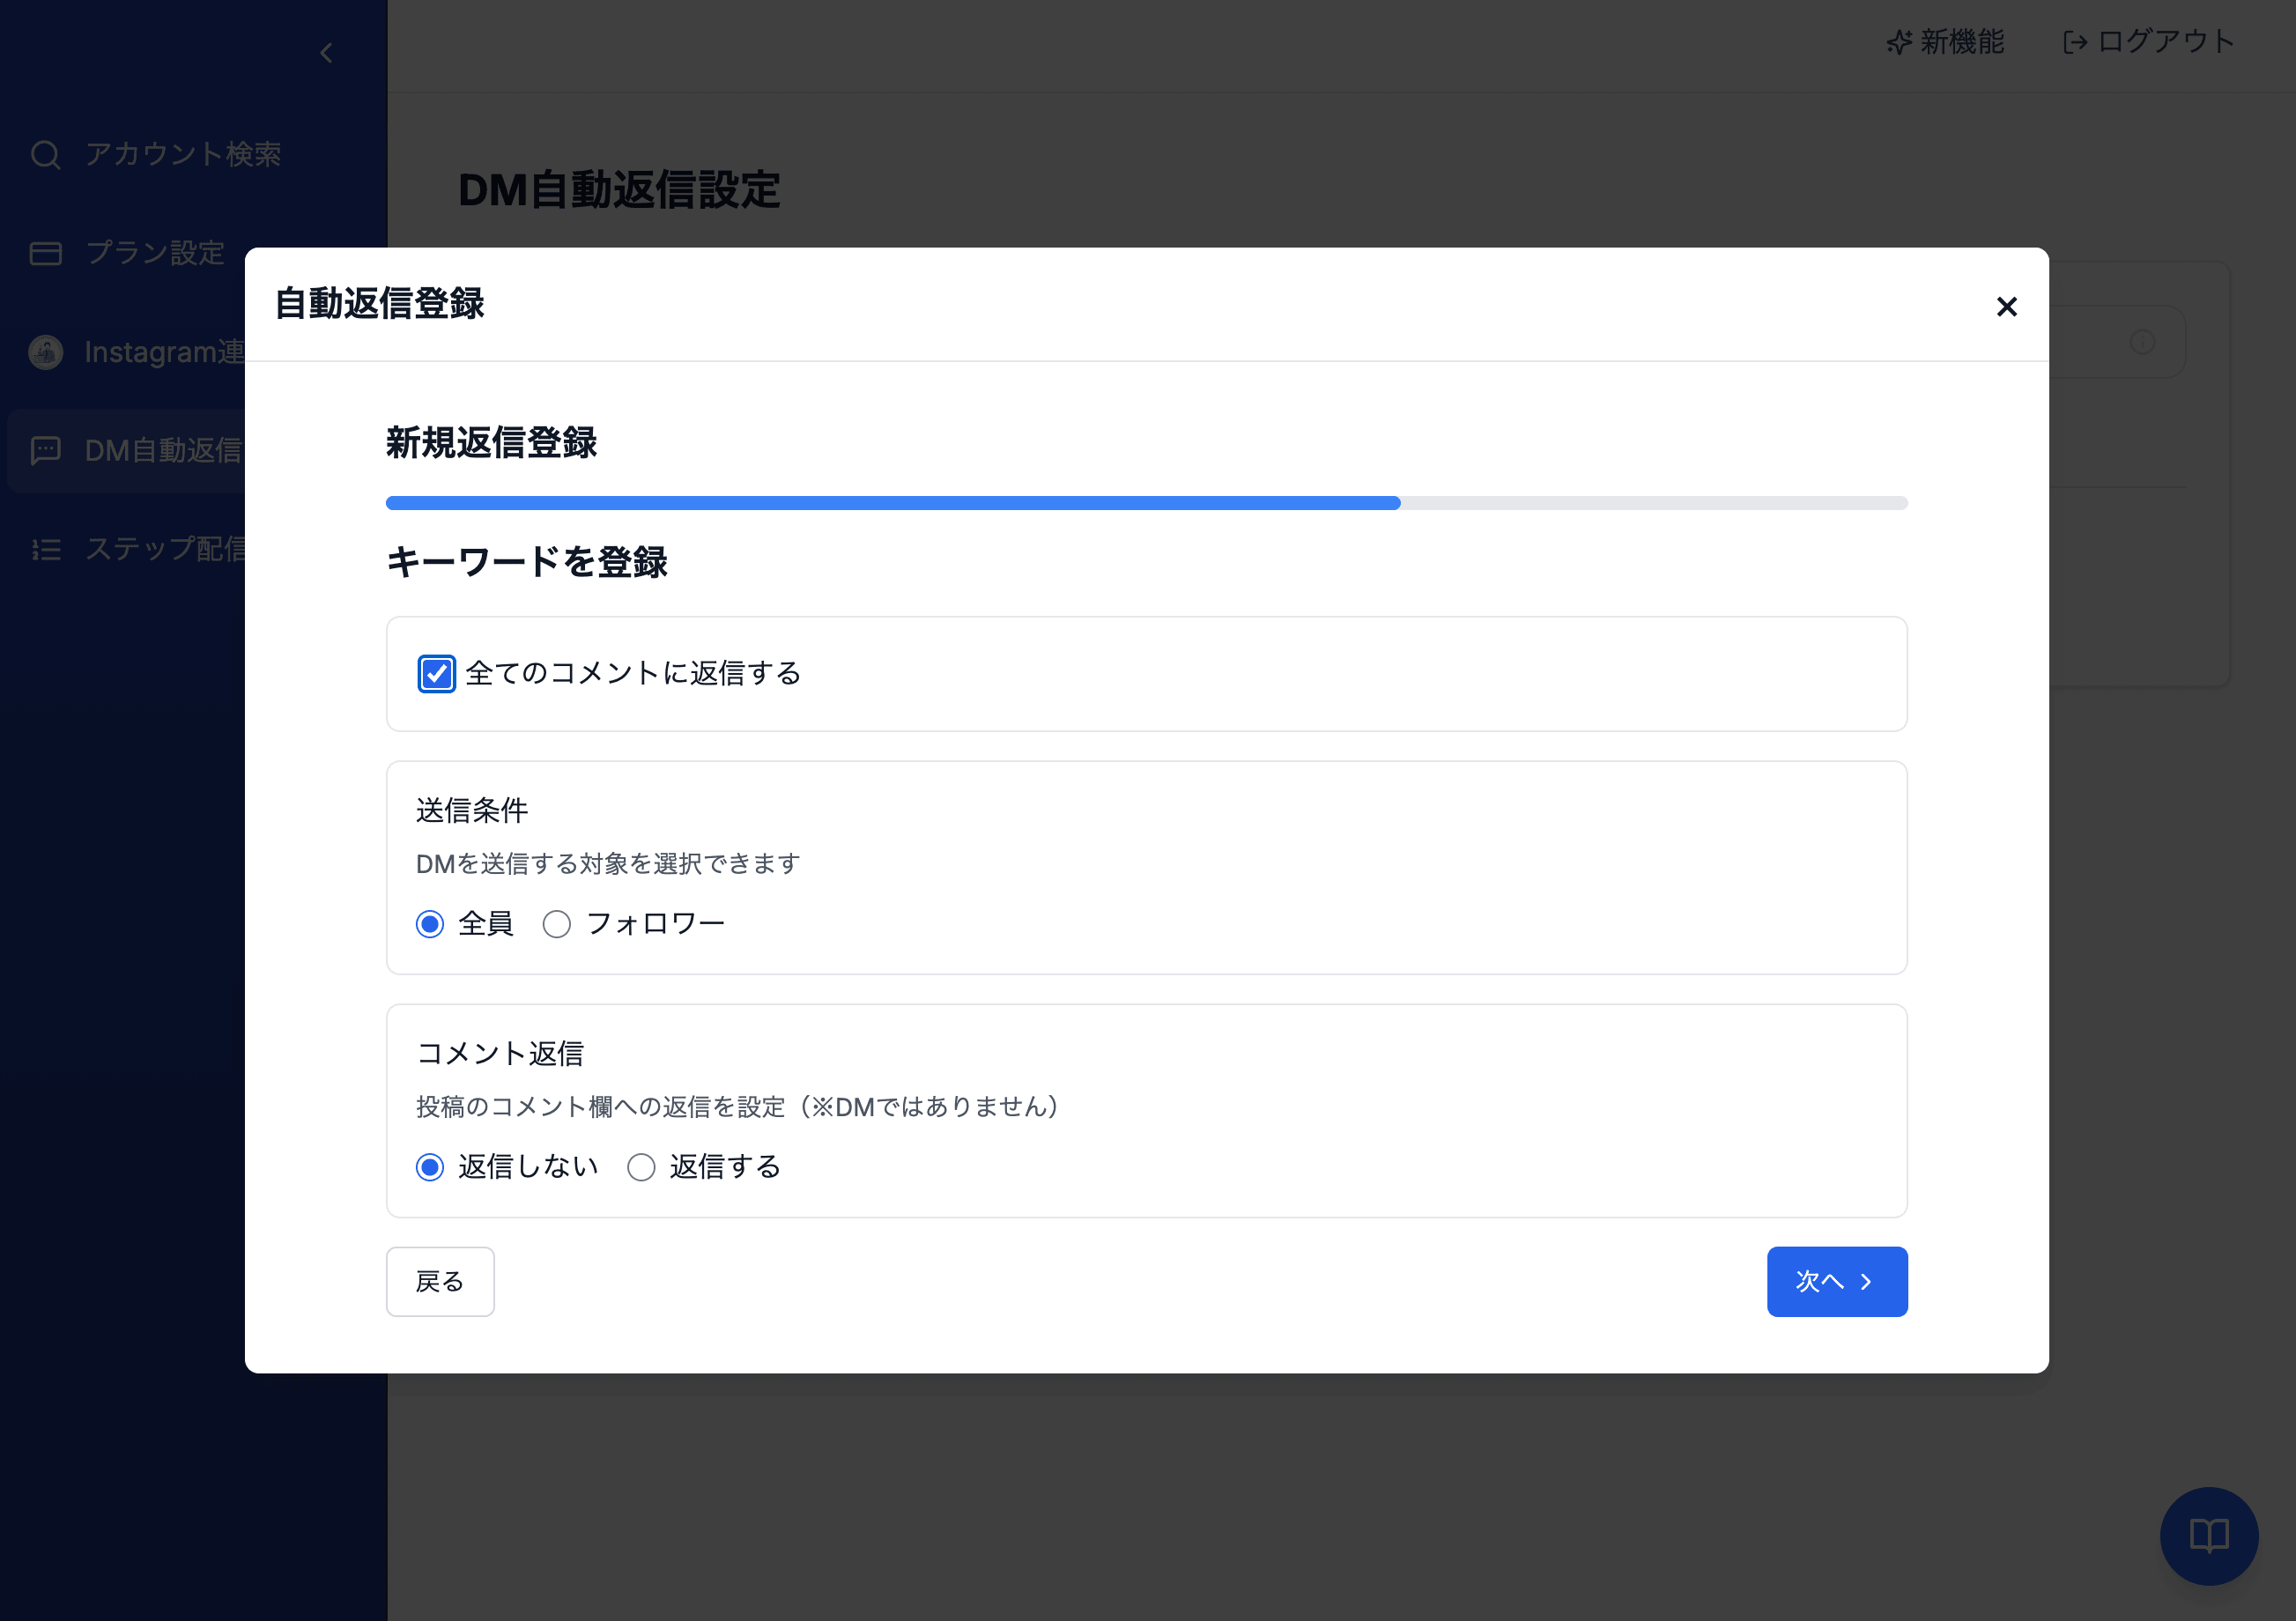Viewport: 2296px width, 1621px height.
Task: Uncheck 全てのコメントに返信する checkbox
Action: coord(436,673)
